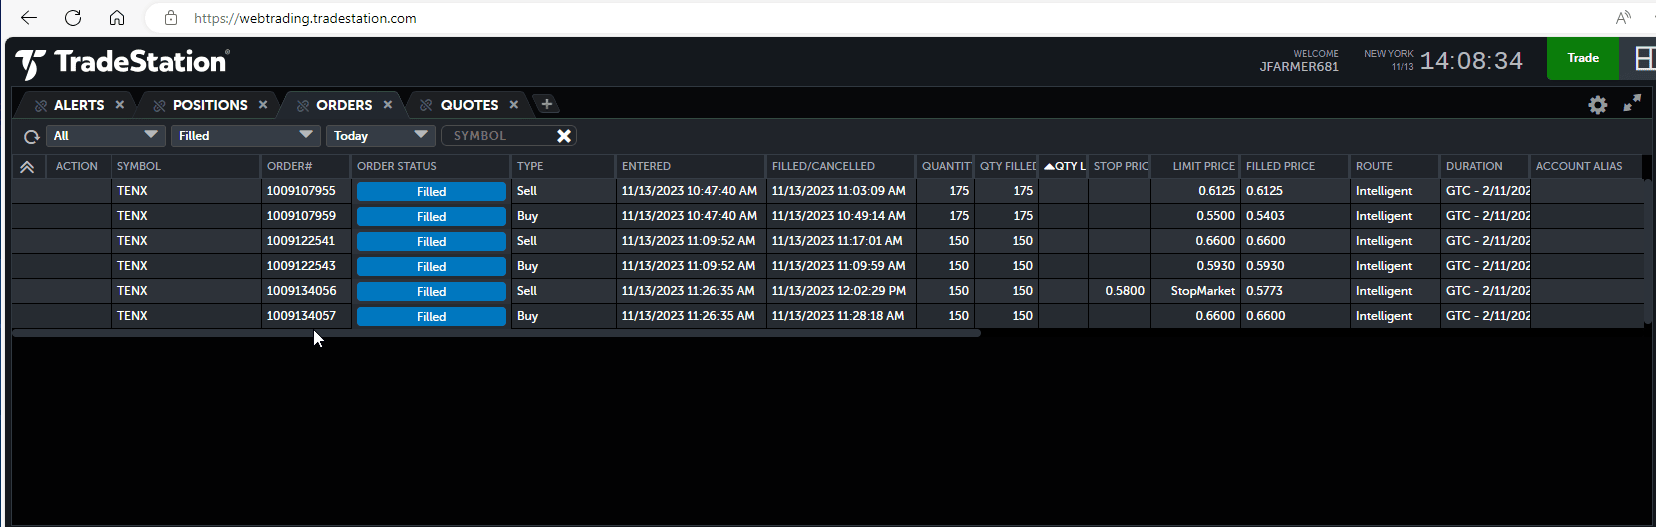Open the Quotes tab
1656x527 pixels.
(469, 105)
